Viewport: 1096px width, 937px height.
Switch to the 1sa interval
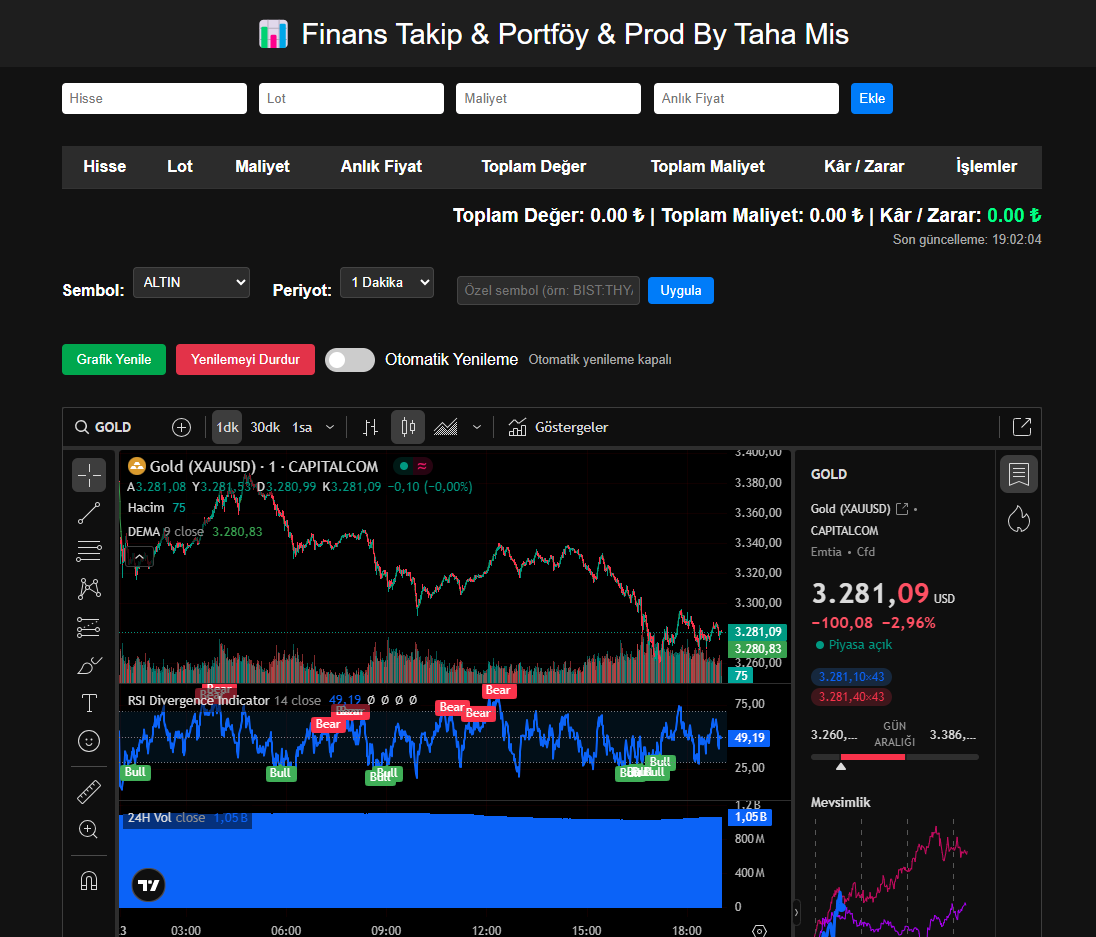click(302, 428)
